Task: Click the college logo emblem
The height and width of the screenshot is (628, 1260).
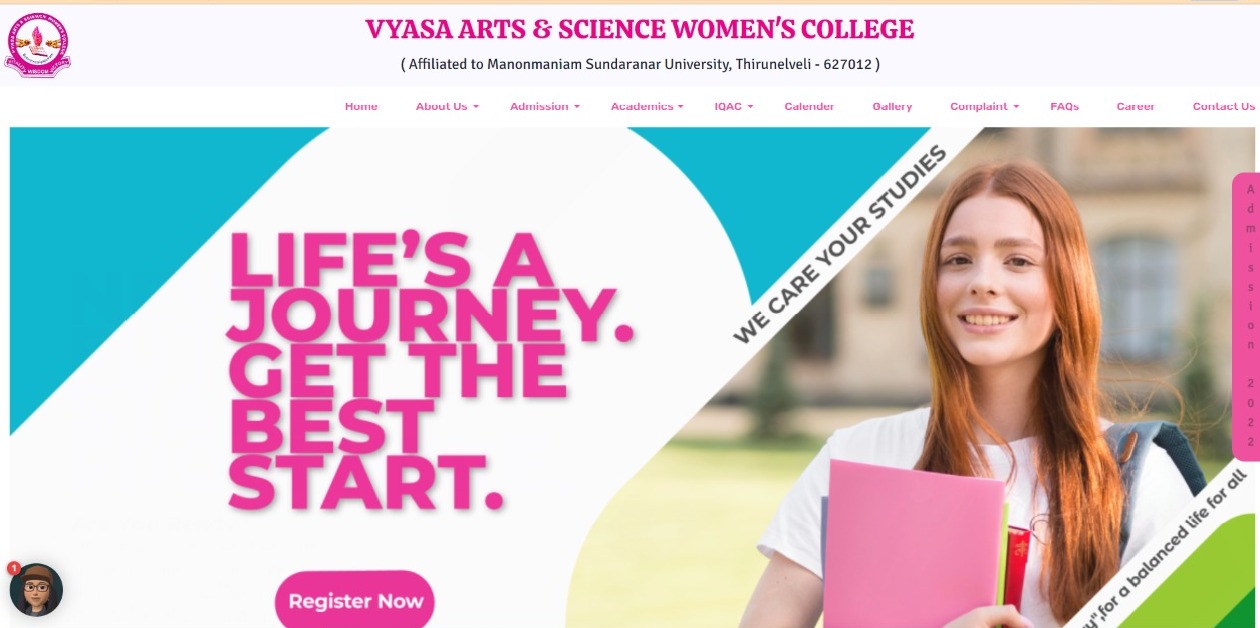Action: pyautogui.click(x=37, y=45)
